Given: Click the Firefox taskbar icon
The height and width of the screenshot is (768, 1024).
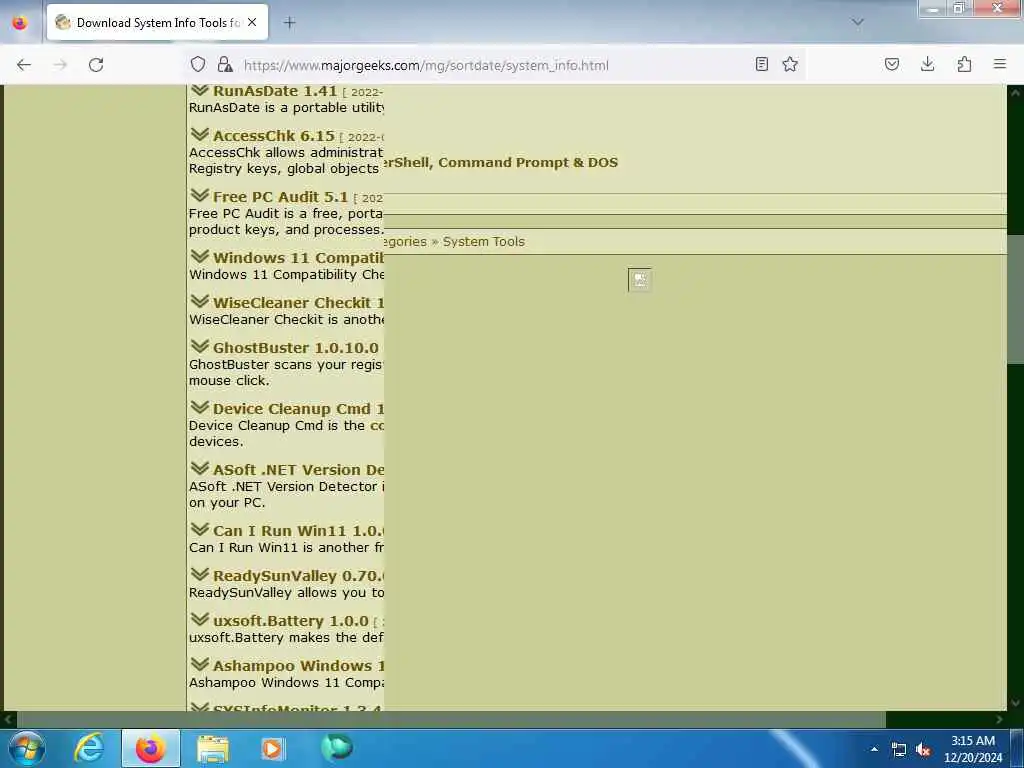Looking at the screenshot, I should (151, 748).
